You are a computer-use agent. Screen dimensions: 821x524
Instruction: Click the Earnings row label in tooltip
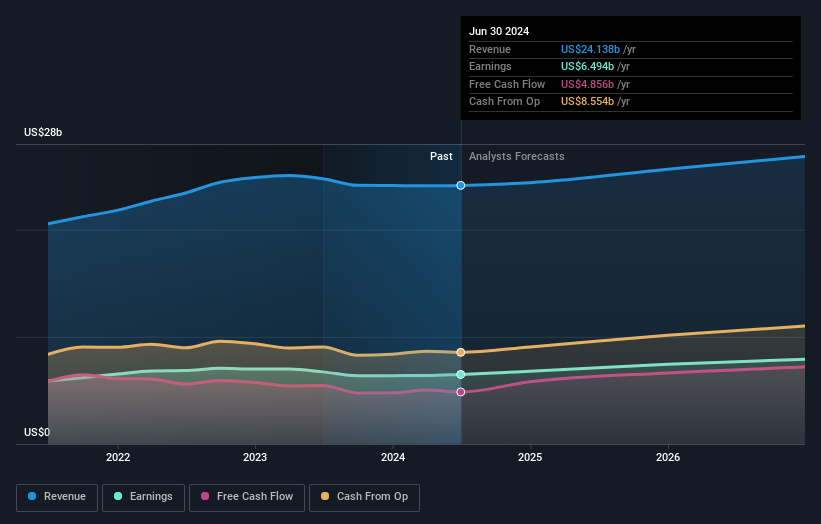click(x=490, y=66)
